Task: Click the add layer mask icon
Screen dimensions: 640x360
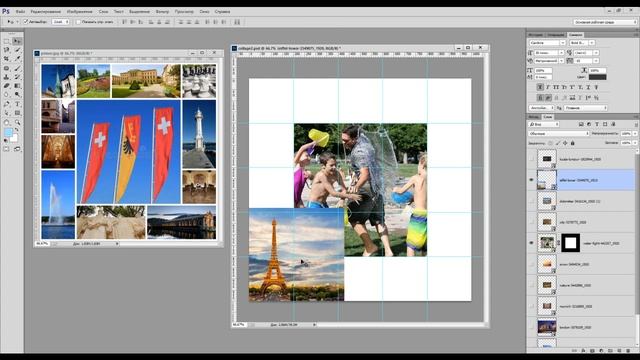Action: (x=592, y=351)
